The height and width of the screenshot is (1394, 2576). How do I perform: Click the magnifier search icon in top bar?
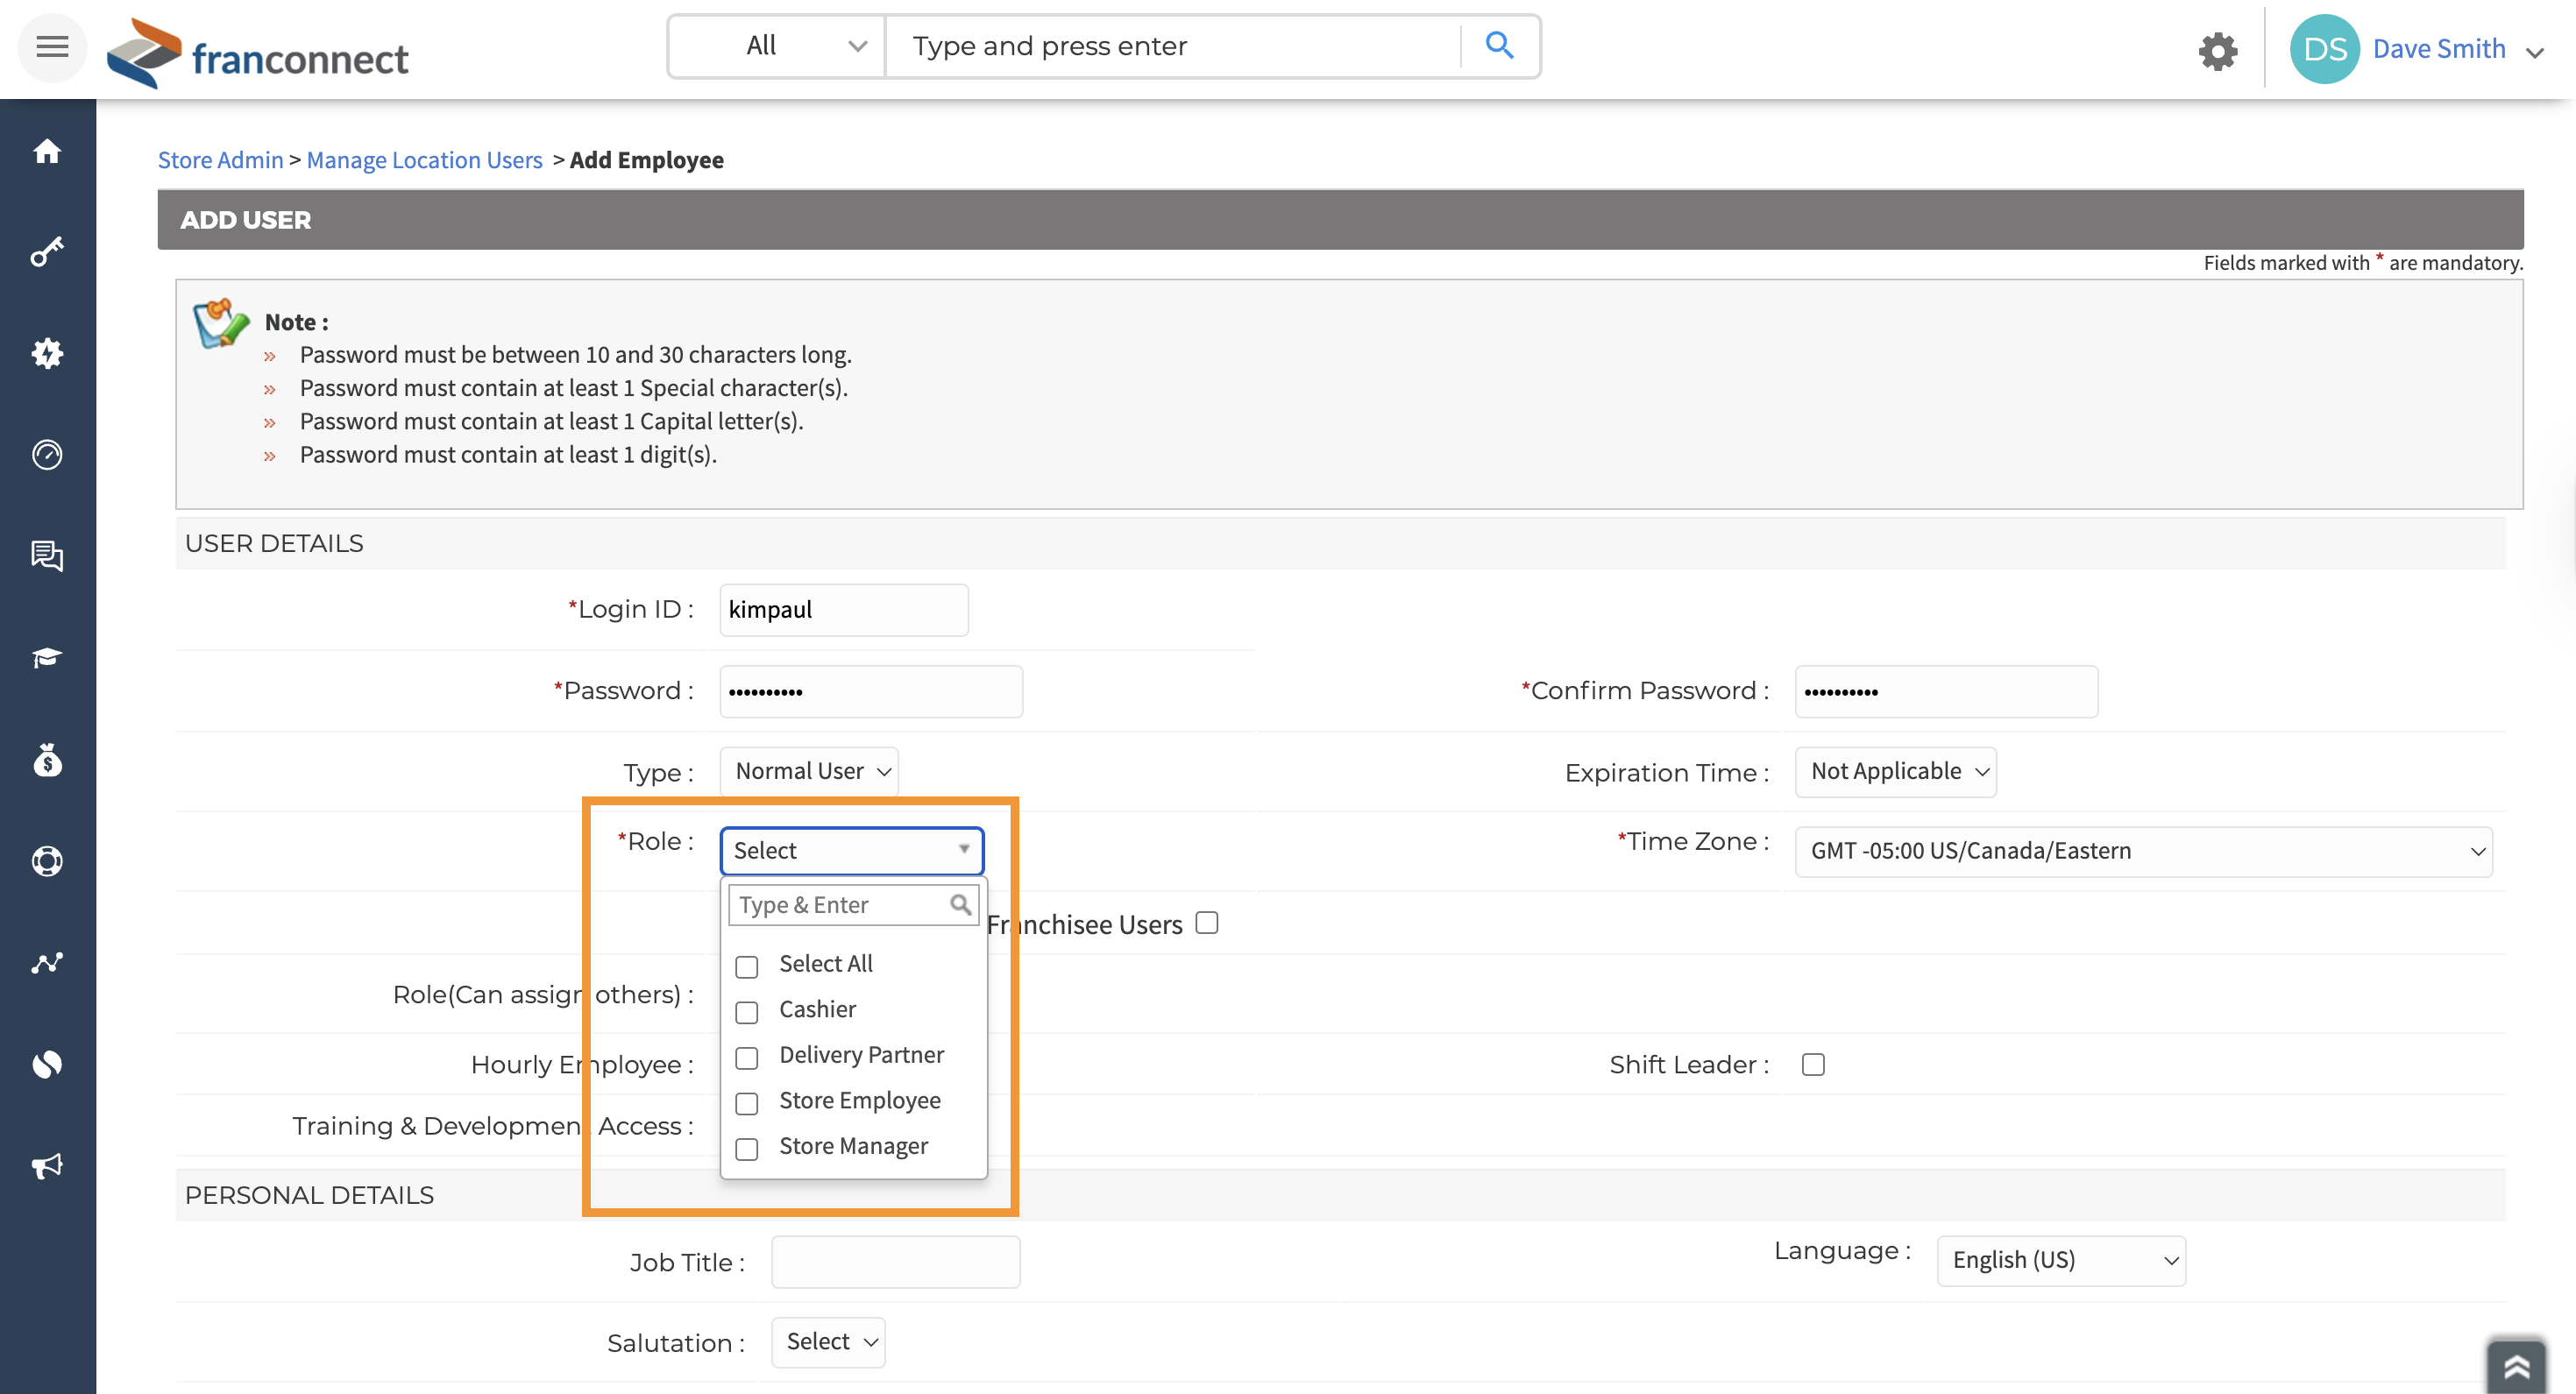click(1498, 45)
